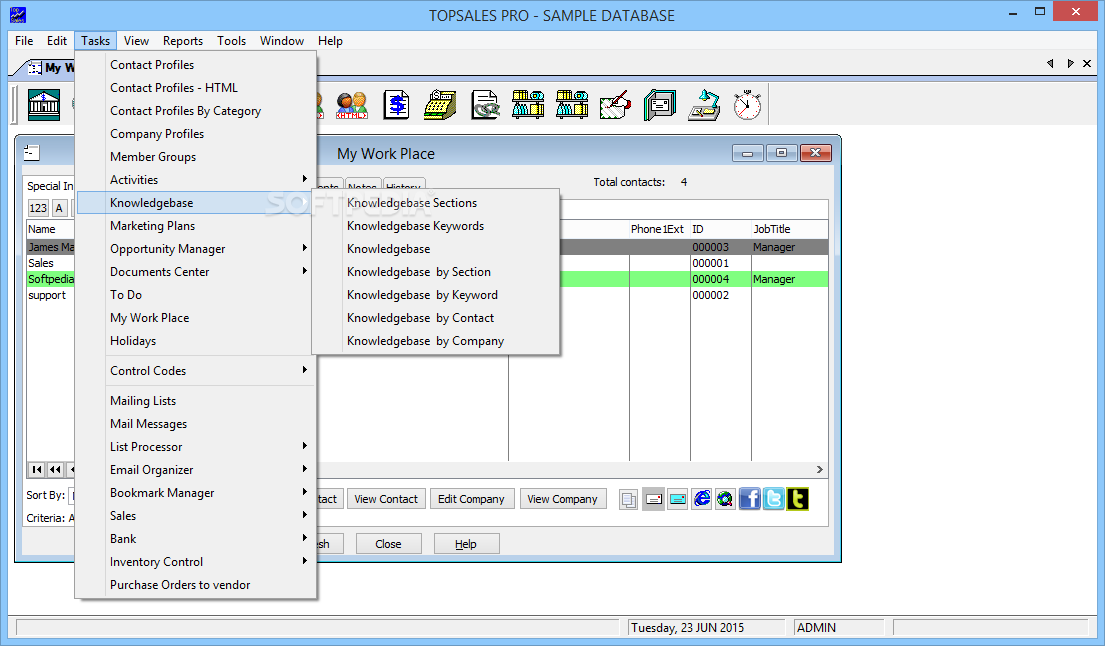Click the document with chain link icon
Viewport: 1105px width, 646px height.
tap(485, 105)
